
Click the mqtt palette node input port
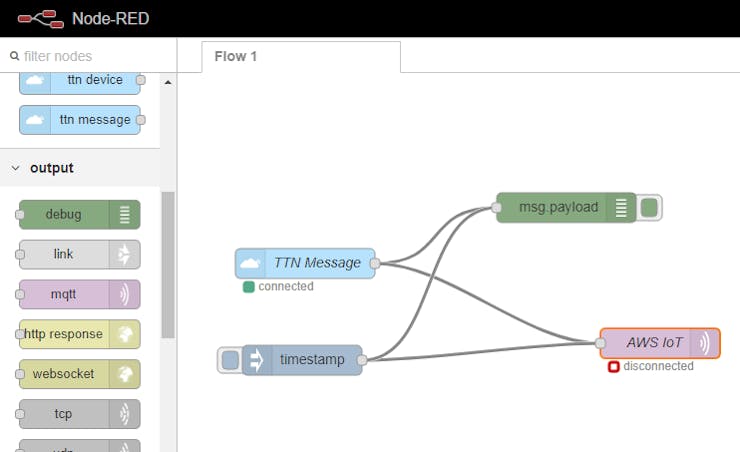[x=19, y=294]
